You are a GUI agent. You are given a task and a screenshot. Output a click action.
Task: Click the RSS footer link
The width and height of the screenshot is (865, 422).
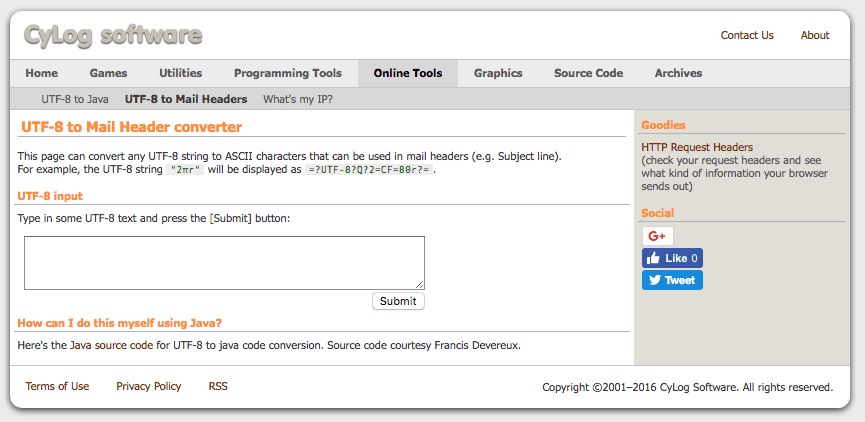218,386
